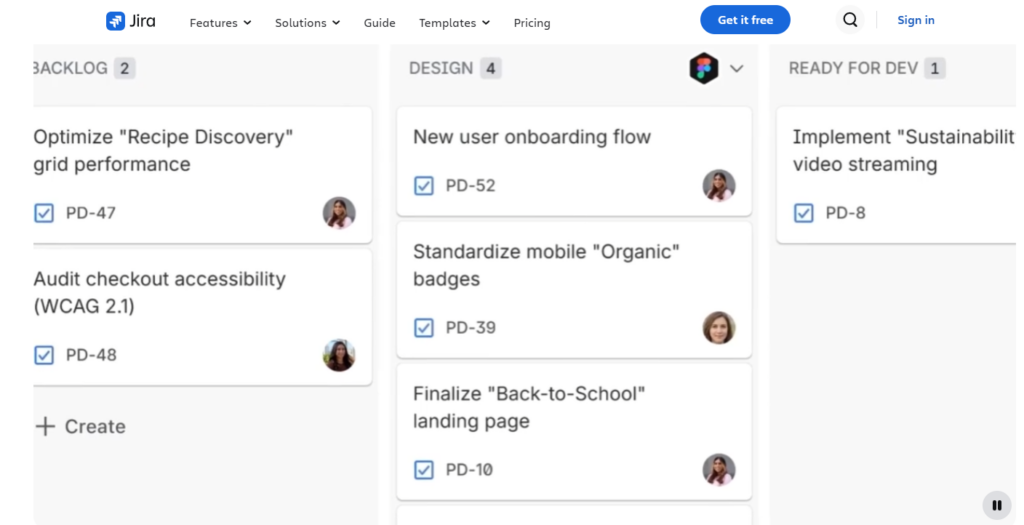Screen dimensions: 1024x525
Task: Open card Implement Sustainability video streaming
Action: pyautogui.click(x=896, y=175)
